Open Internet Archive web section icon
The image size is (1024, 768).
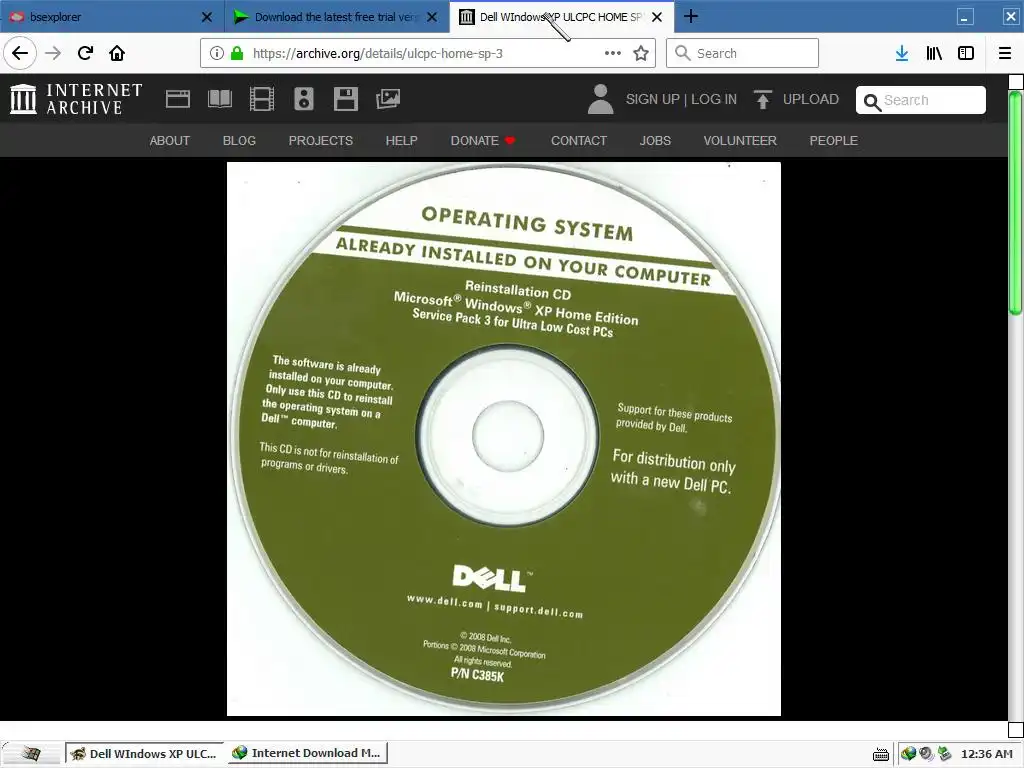pos(178,99)
